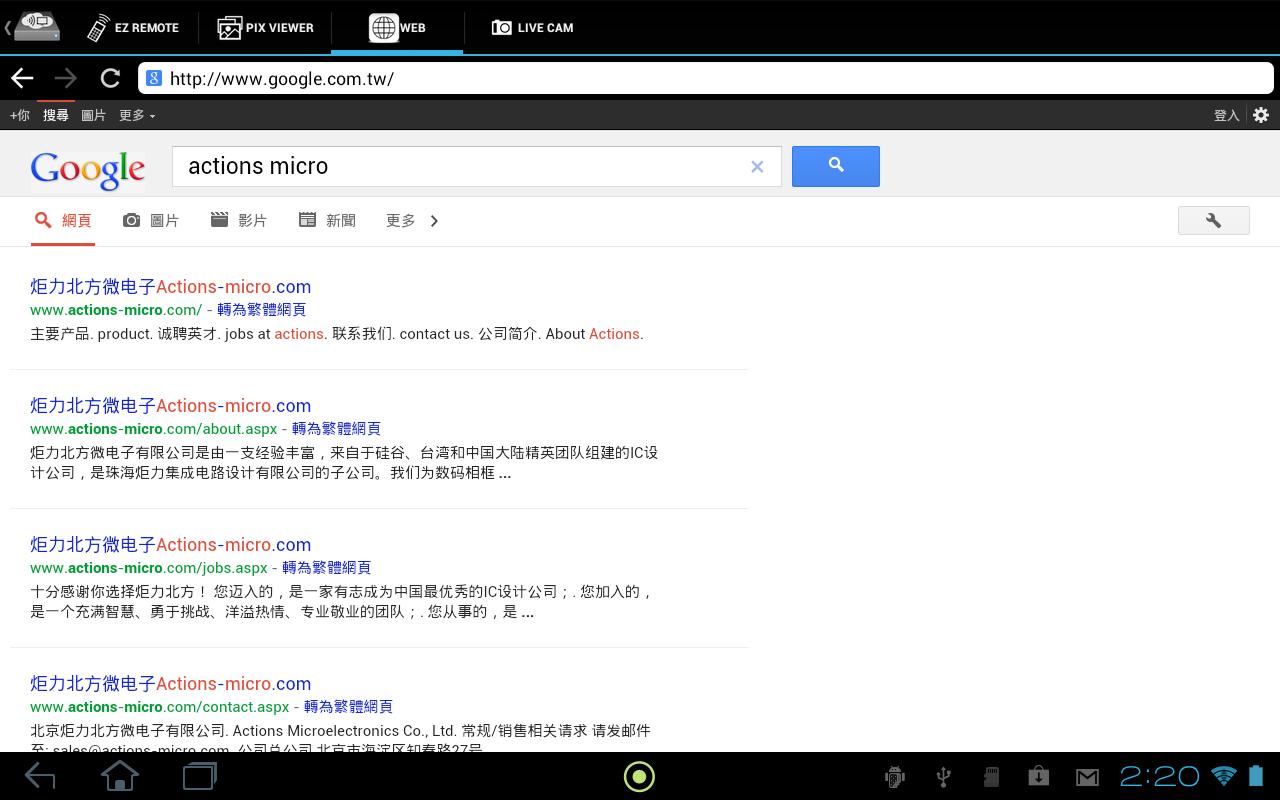Open the about.aspx search result title
This screenshot has width=1280, height=800.
[170, 405]
